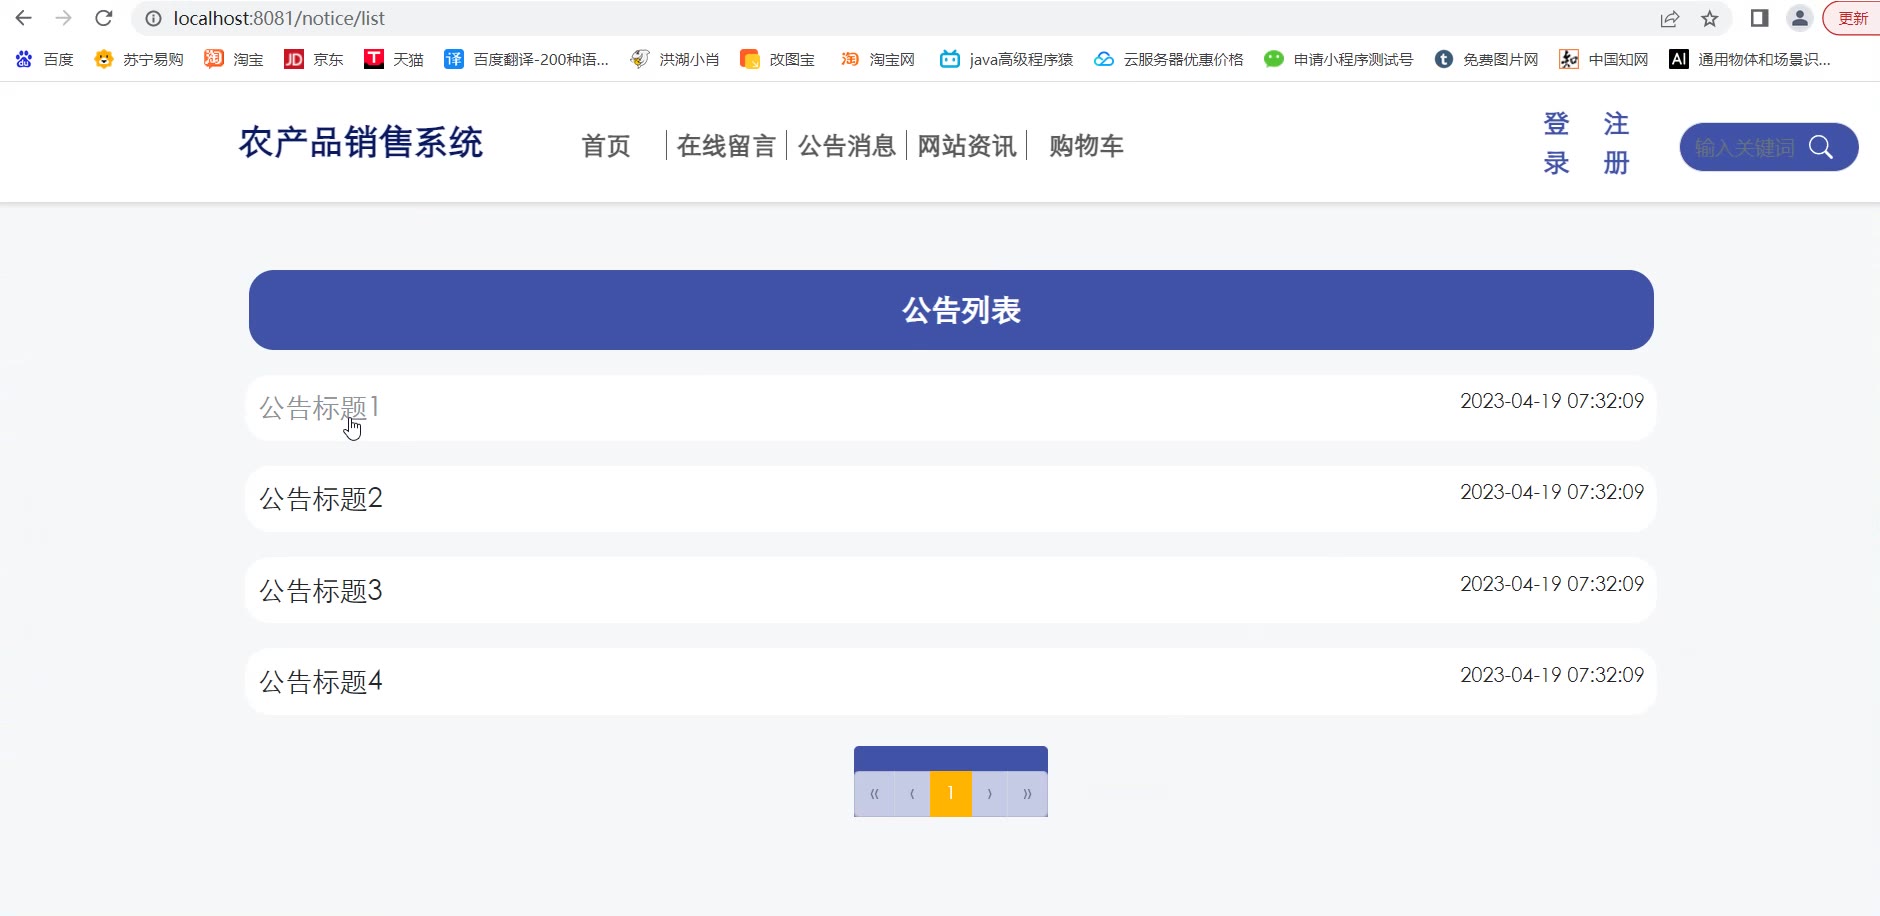Jump to last page double-arrow button

[1027, 794]
